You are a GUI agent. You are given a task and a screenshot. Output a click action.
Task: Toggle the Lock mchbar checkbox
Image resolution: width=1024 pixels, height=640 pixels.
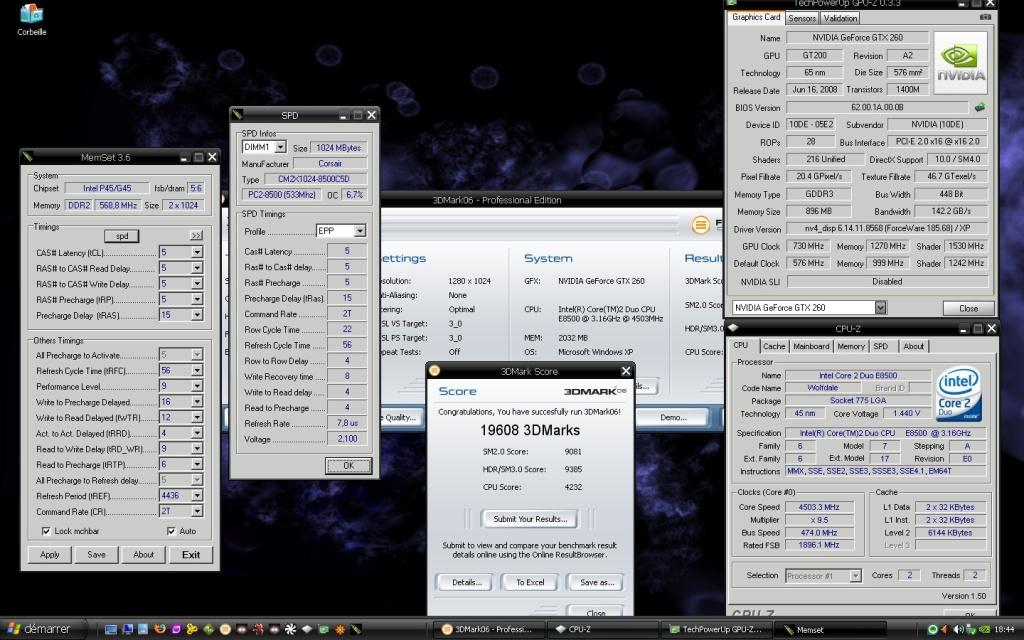[x=46, y=531]
